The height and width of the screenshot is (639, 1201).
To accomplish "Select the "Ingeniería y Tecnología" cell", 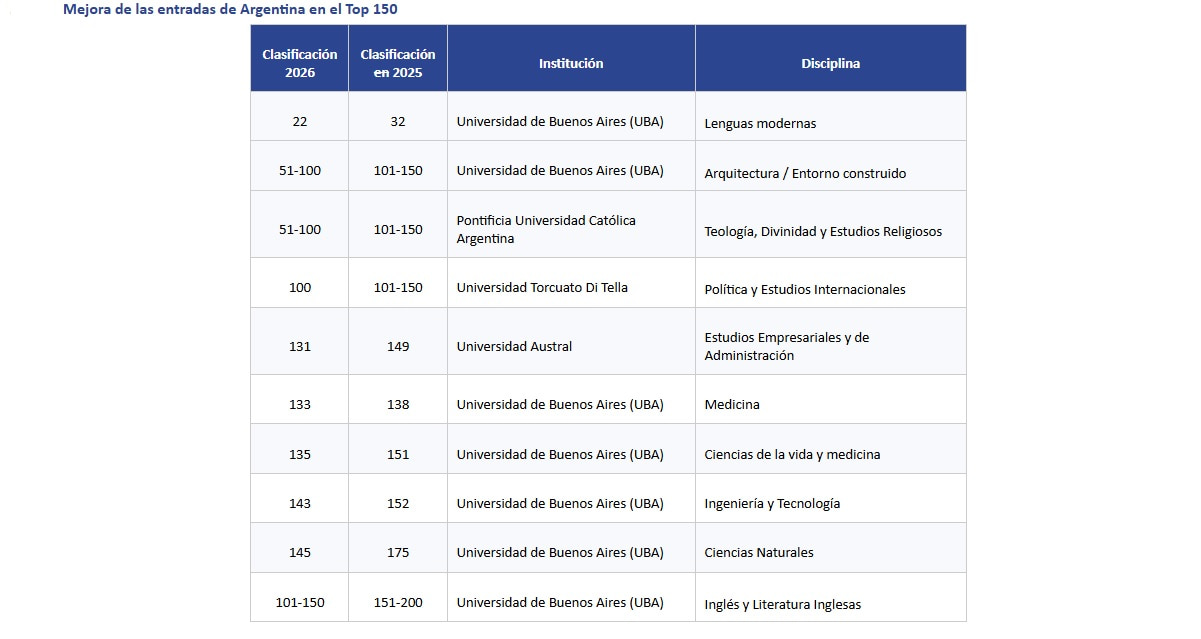I will pos(772,503).
